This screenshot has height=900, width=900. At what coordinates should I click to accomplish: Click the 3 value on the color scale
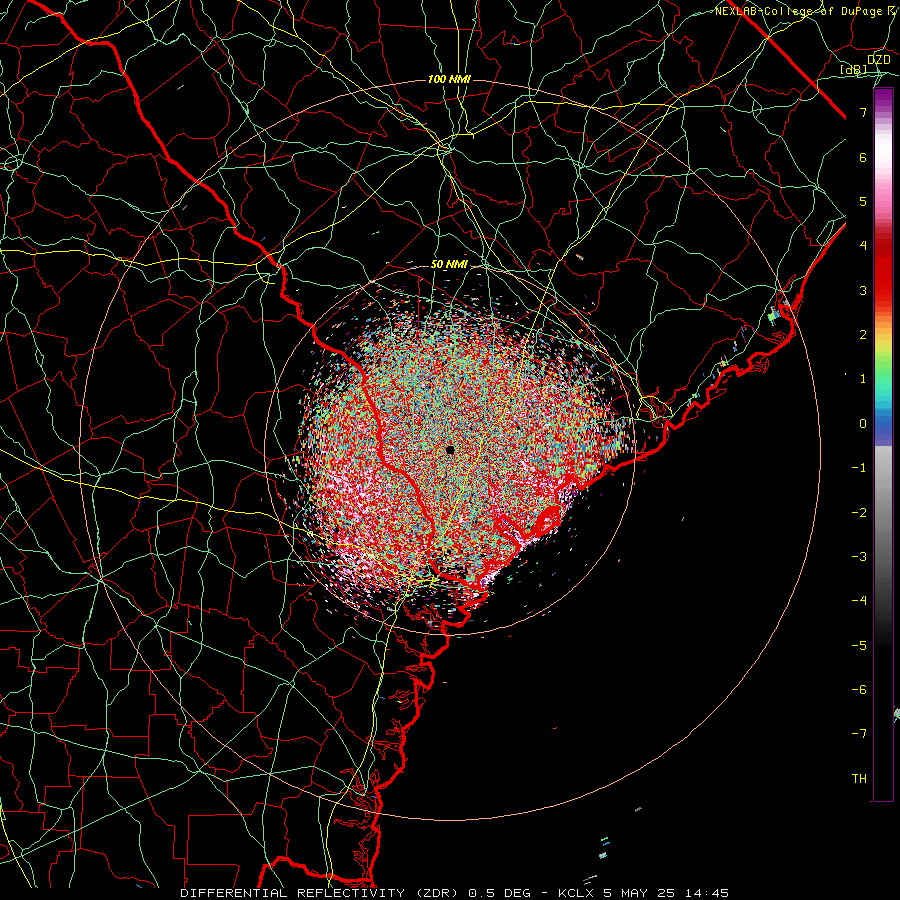click(863, 290)
